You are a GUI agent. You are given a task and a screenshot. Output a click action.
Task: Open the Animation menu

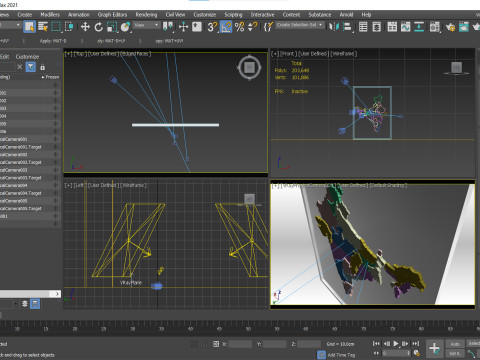coord(79,15)
